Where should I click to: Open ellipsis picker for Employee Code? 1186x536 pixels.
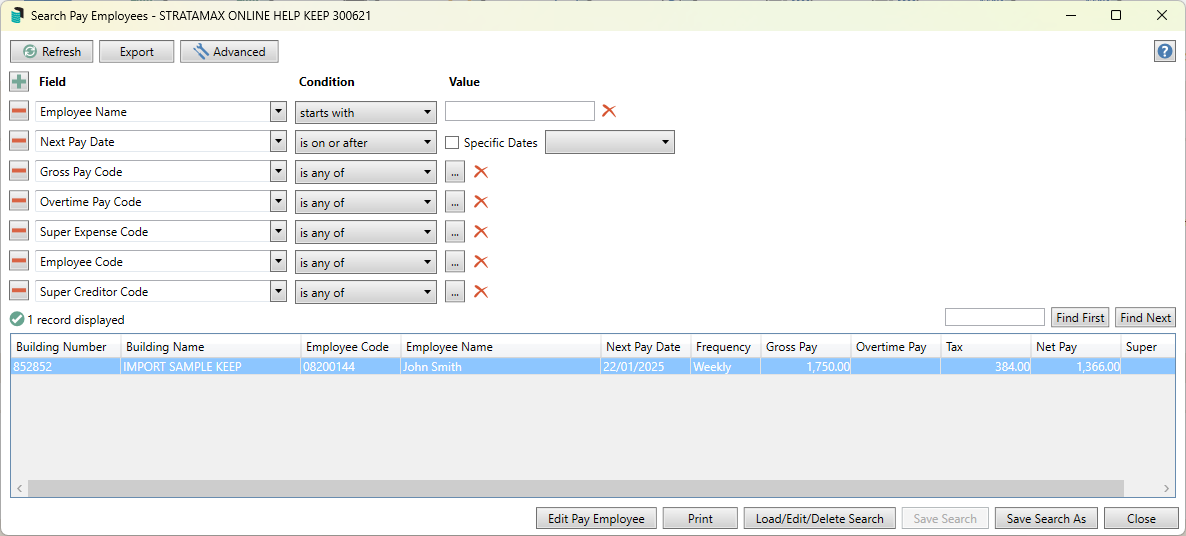point(455,262)
